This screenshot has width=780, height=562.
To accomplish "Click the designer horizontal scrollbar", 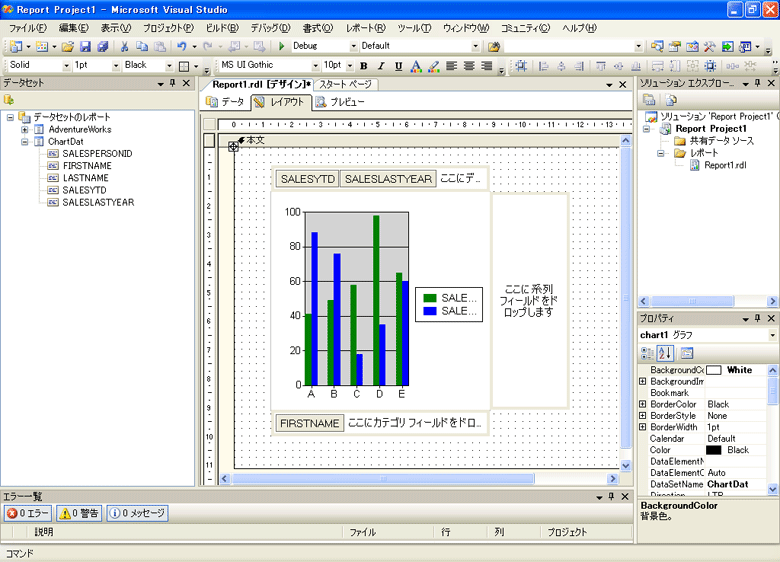I will click(383, 478).
